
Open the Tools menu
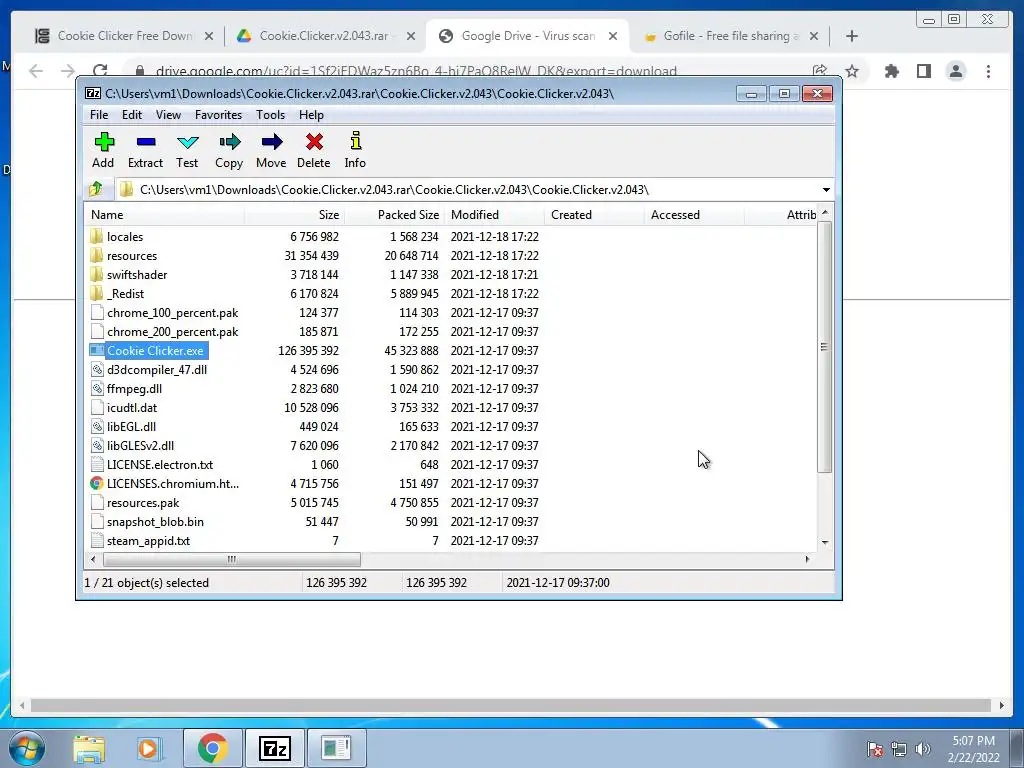click(x=270, y=115)
